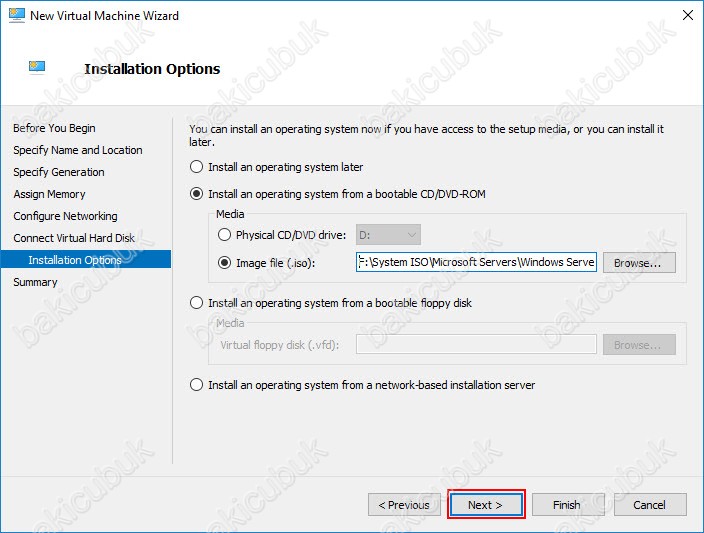This screenshot has height=533, width=704.
Task: Click the Browse button next to the virtual floppy disk field
Action: 639,345
